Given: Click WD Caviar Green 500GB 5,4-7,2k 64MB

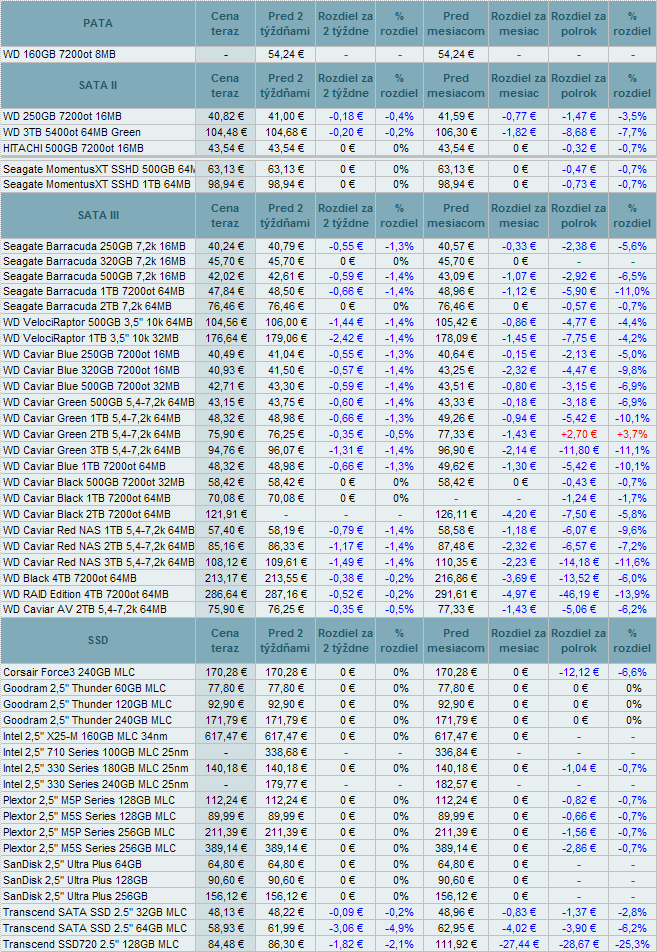Looking at the screenshot, I should point(98,403).
